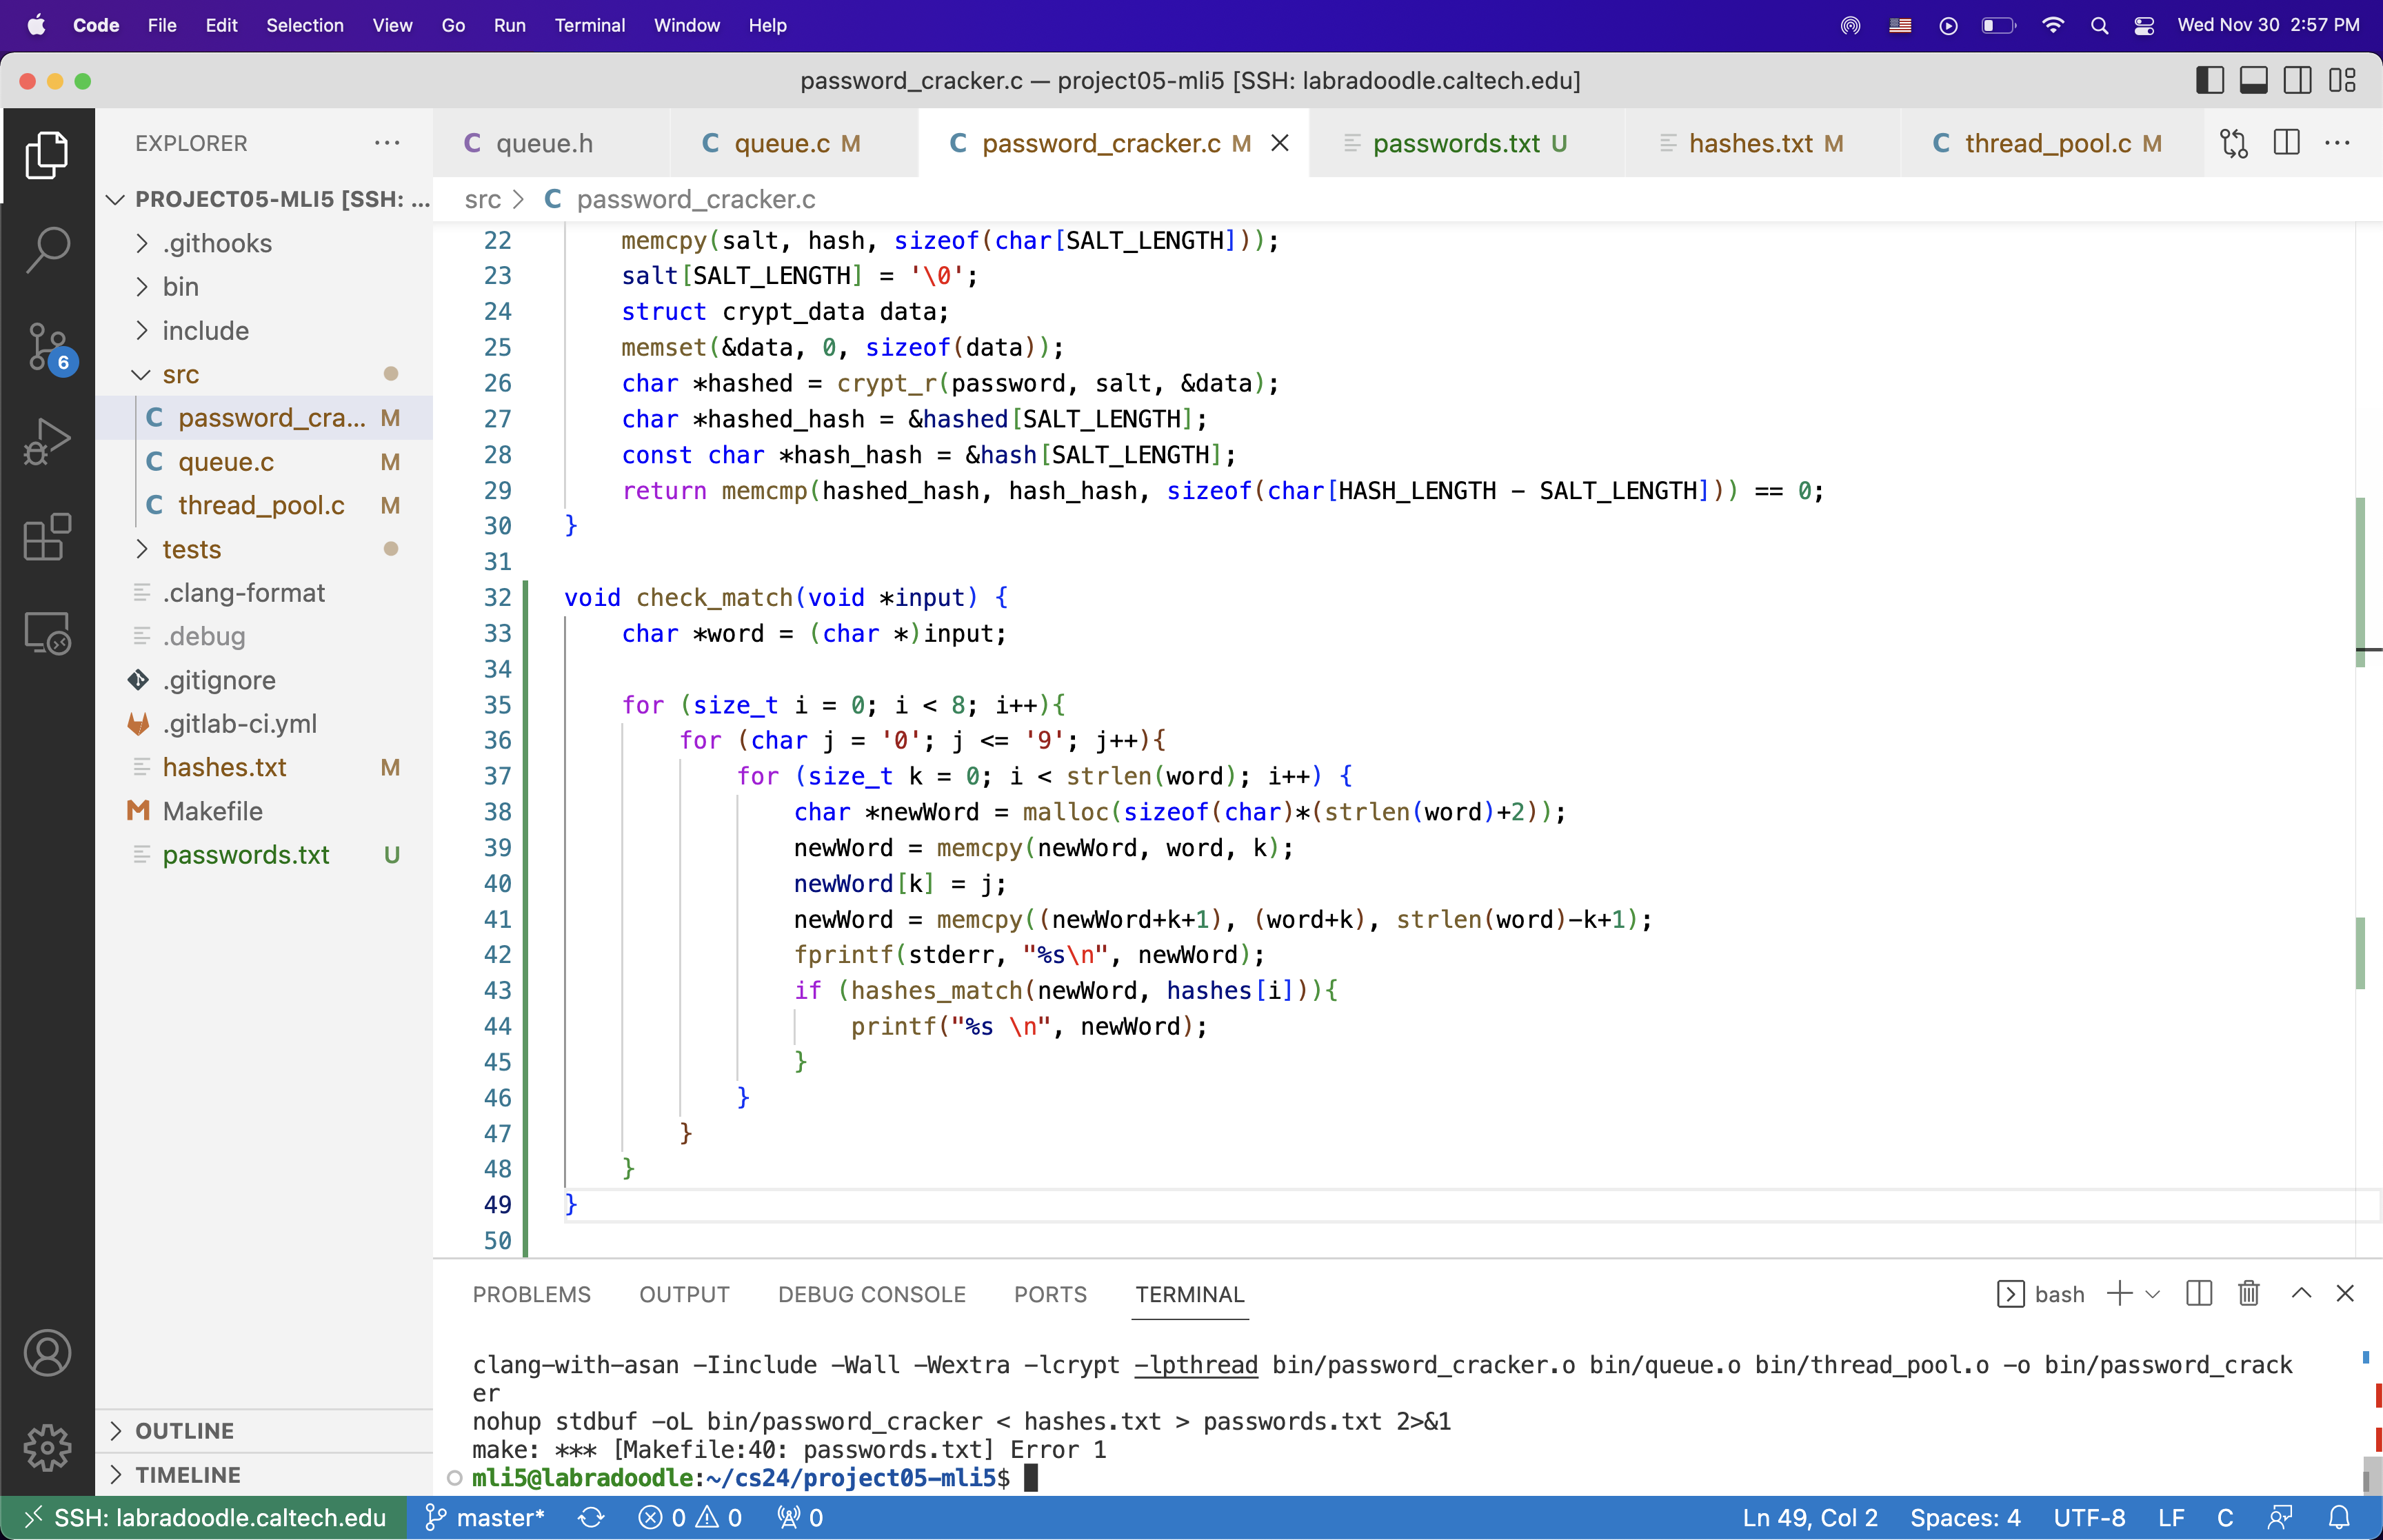Open the new terminal launch profile dropdown
This screenshot has height=1540, width=2383.
click(2153, 1294)
